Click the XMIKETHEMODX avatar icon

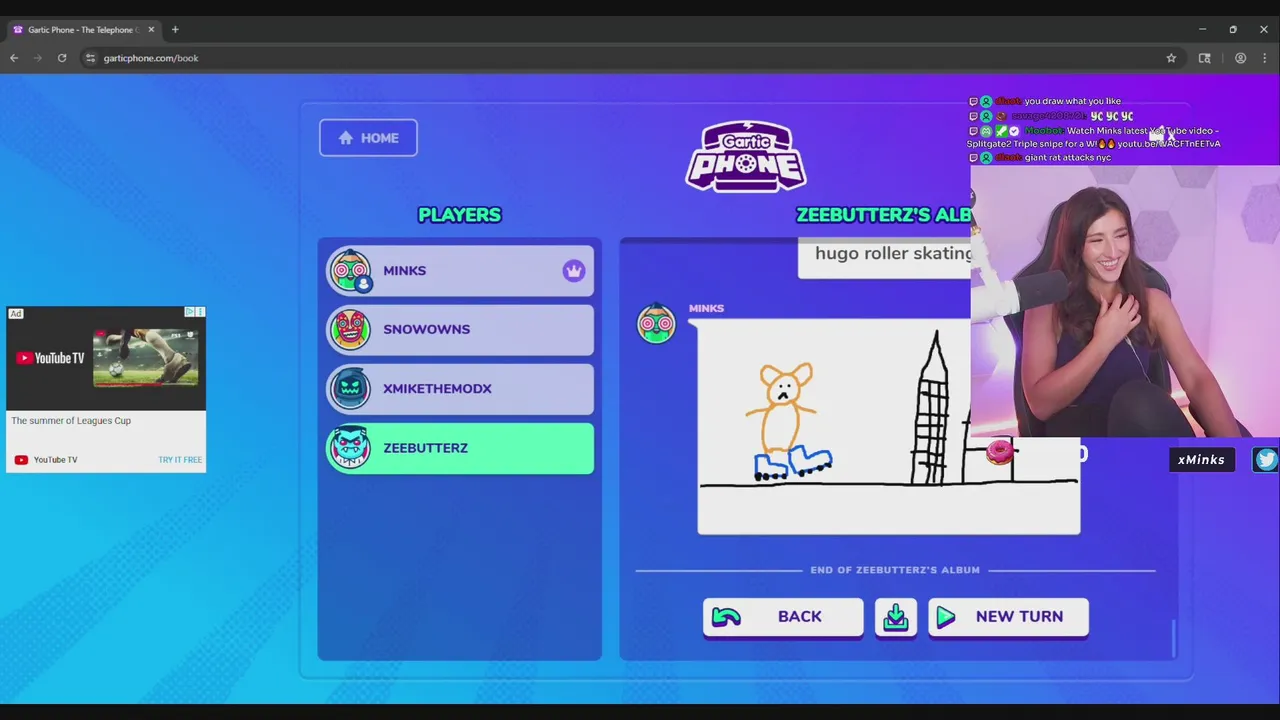(351, 388)
